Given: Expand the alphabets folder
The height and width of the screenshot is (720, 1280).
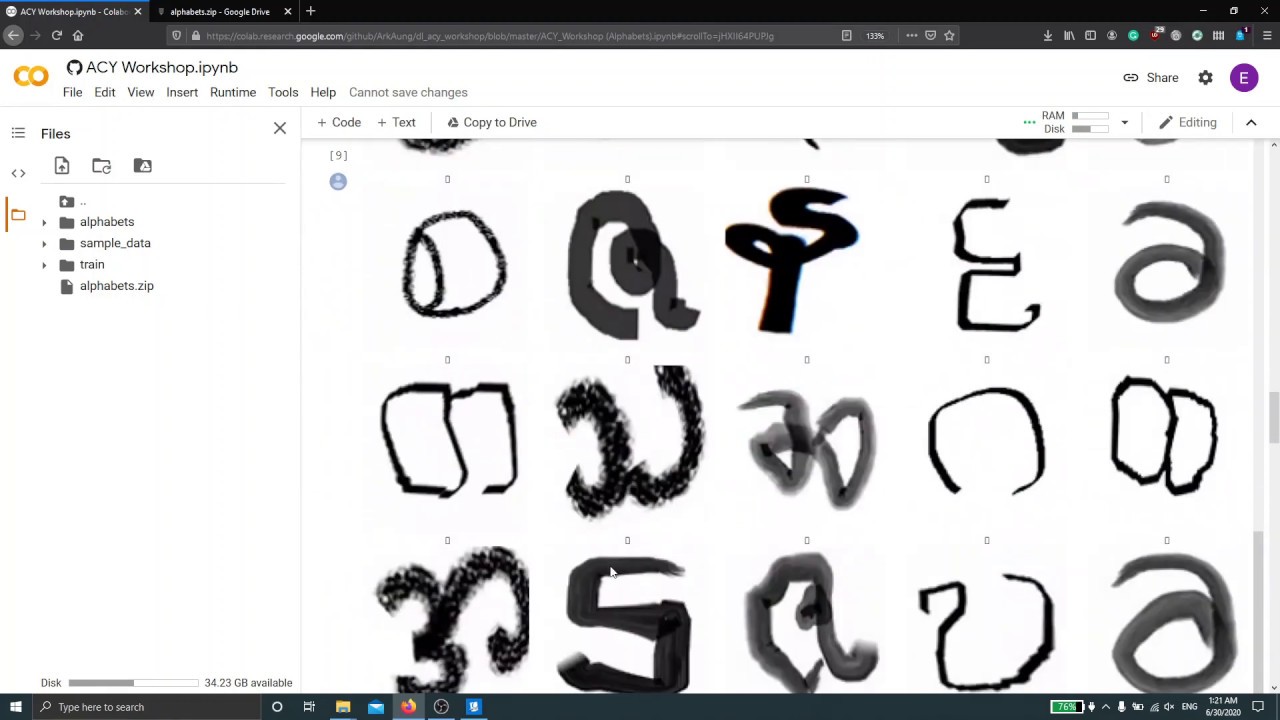Looking at the screenshot, I should click(x=44, y=222).
